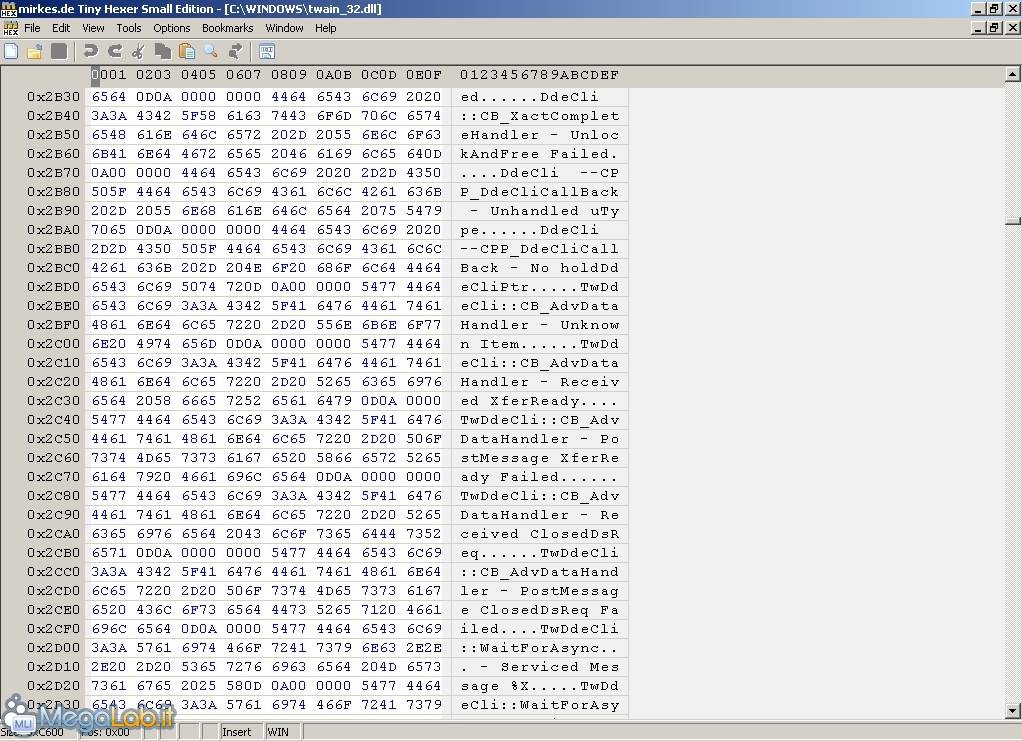Viewport: 1022px width, 741px height.
Task: Create a new file with toolbar icon
Action: point(11,51)
